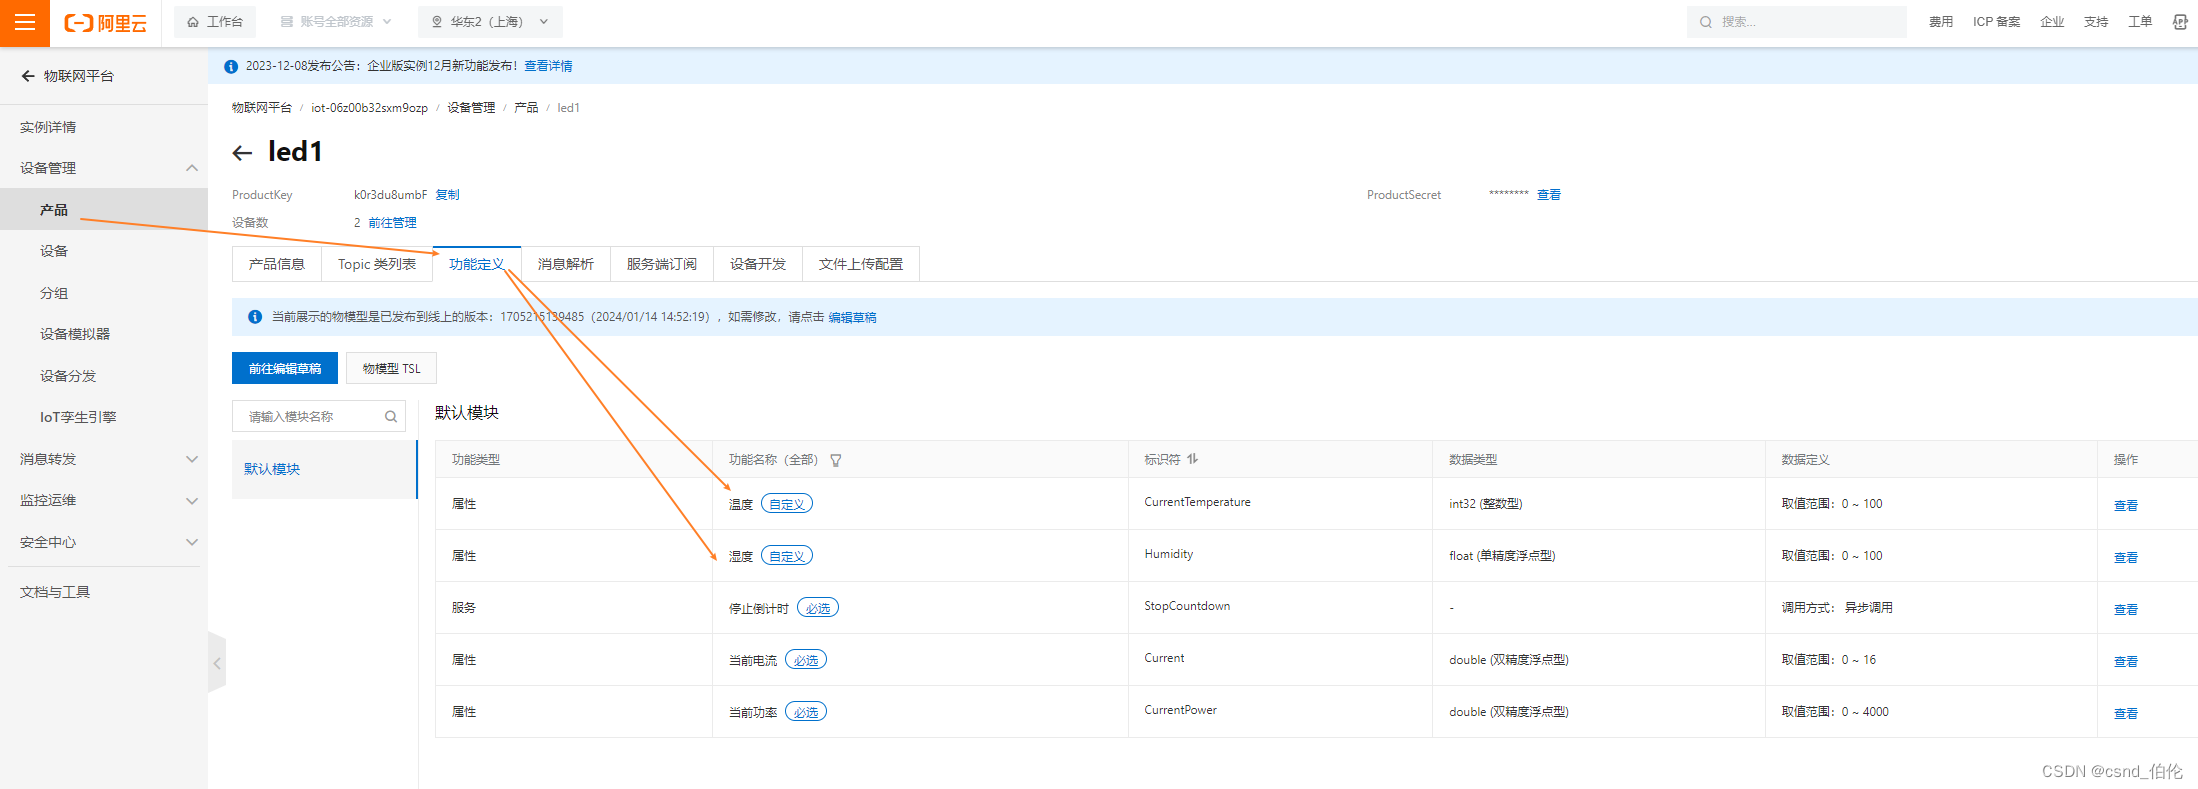Screen dimensions: 2198x789
Task: Click the 自定义 tag on 温度 row
Action: tap(787, 504)
